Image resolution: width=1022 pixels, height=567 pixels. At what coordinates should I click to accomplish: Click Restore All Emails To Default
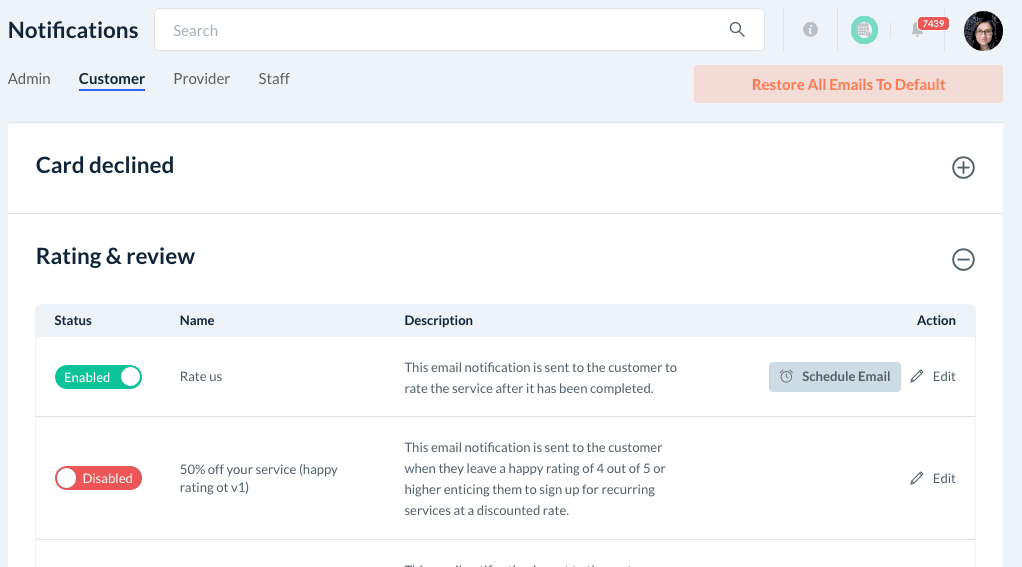[848, 85]
